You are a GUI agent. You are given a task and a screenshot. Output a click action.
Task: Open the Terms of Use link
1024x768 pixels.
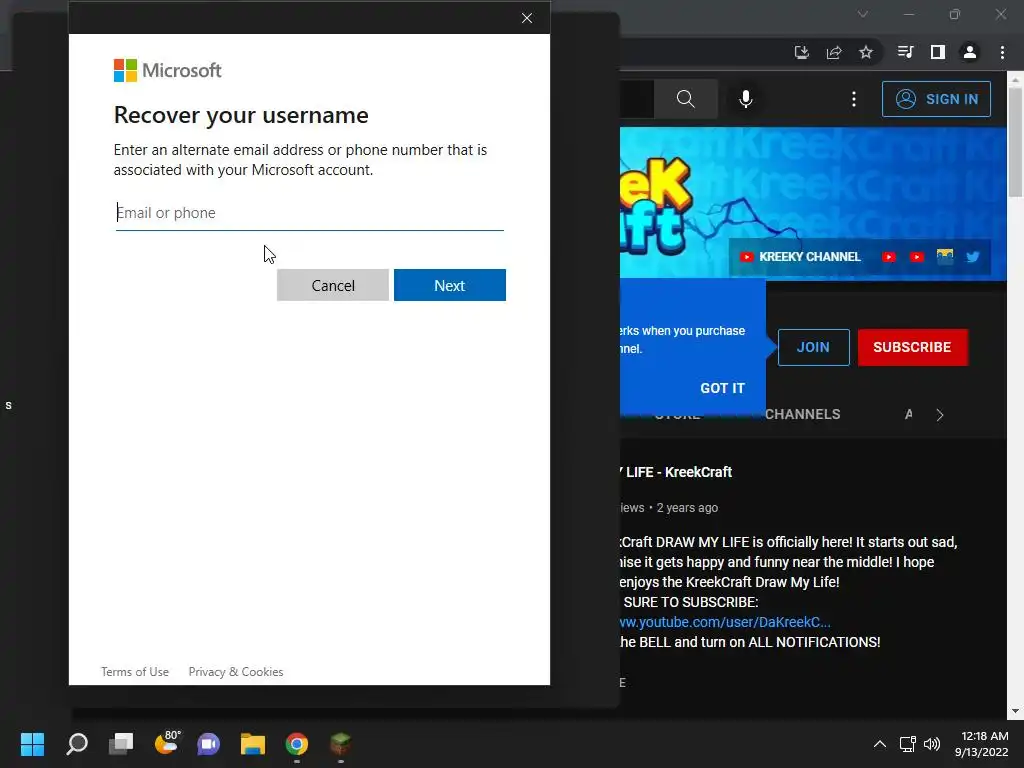(x=135, y=672)
